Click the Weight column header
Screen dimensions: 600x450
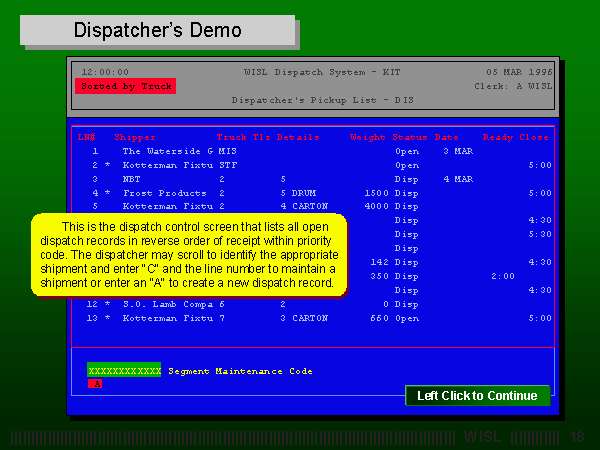368,137
